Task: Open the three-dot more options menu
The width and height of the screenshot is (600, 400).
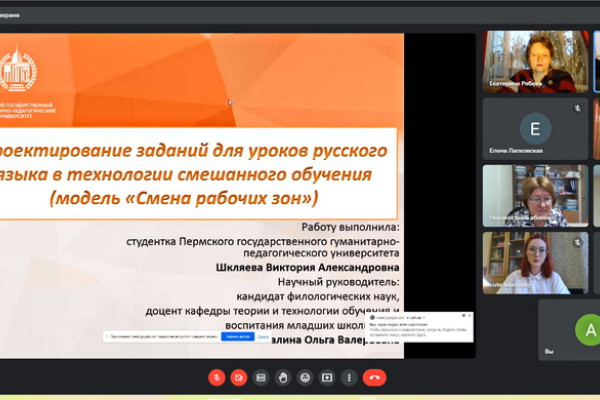Action: tap(349, 377)
